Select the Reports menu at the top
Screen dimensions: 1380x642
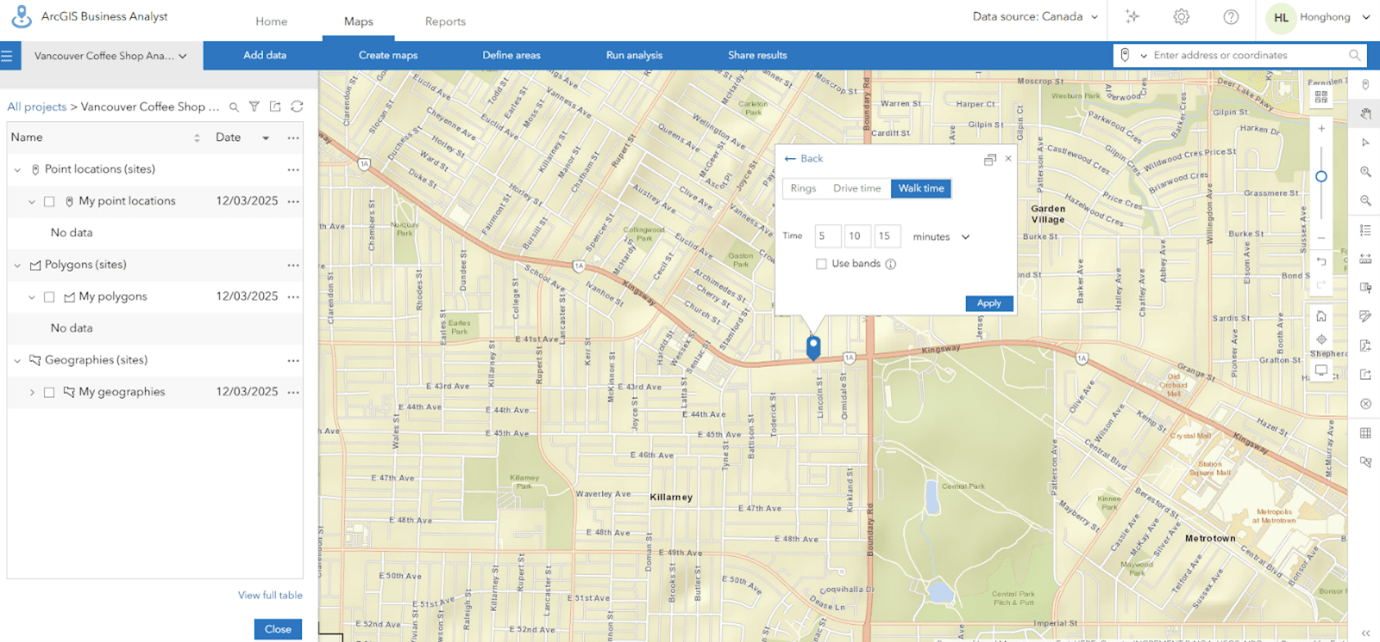pyautogui.click(x=445, y=21)
